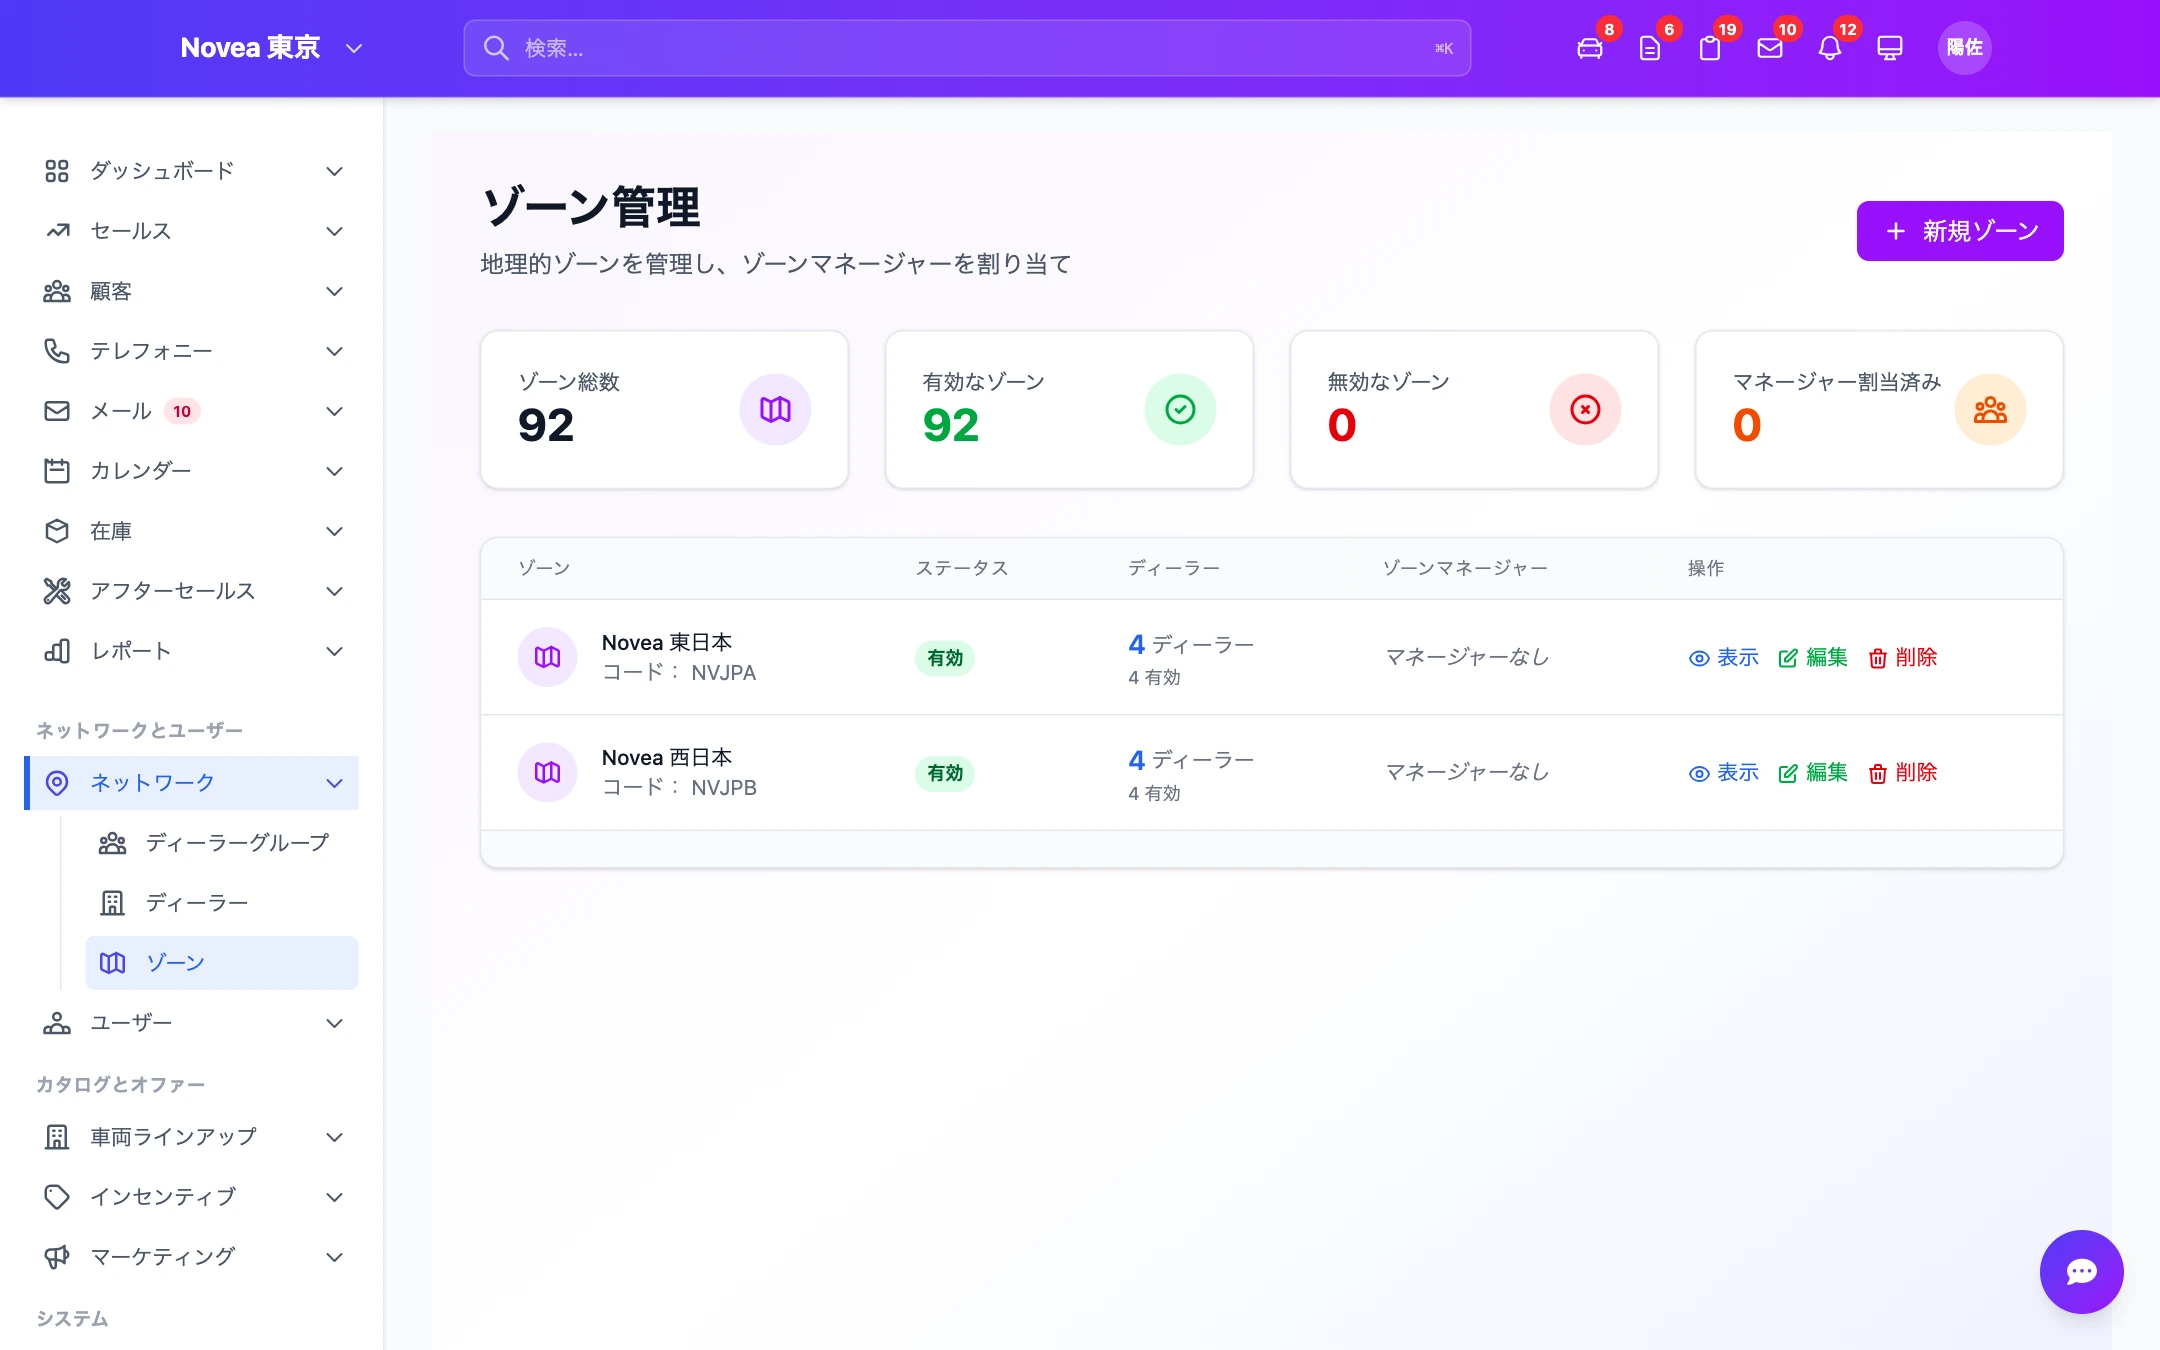The width and height of the screenshot is (2160, 1350).
Task: Select the ゾーン submenu item
Action: tap(222, 963)
